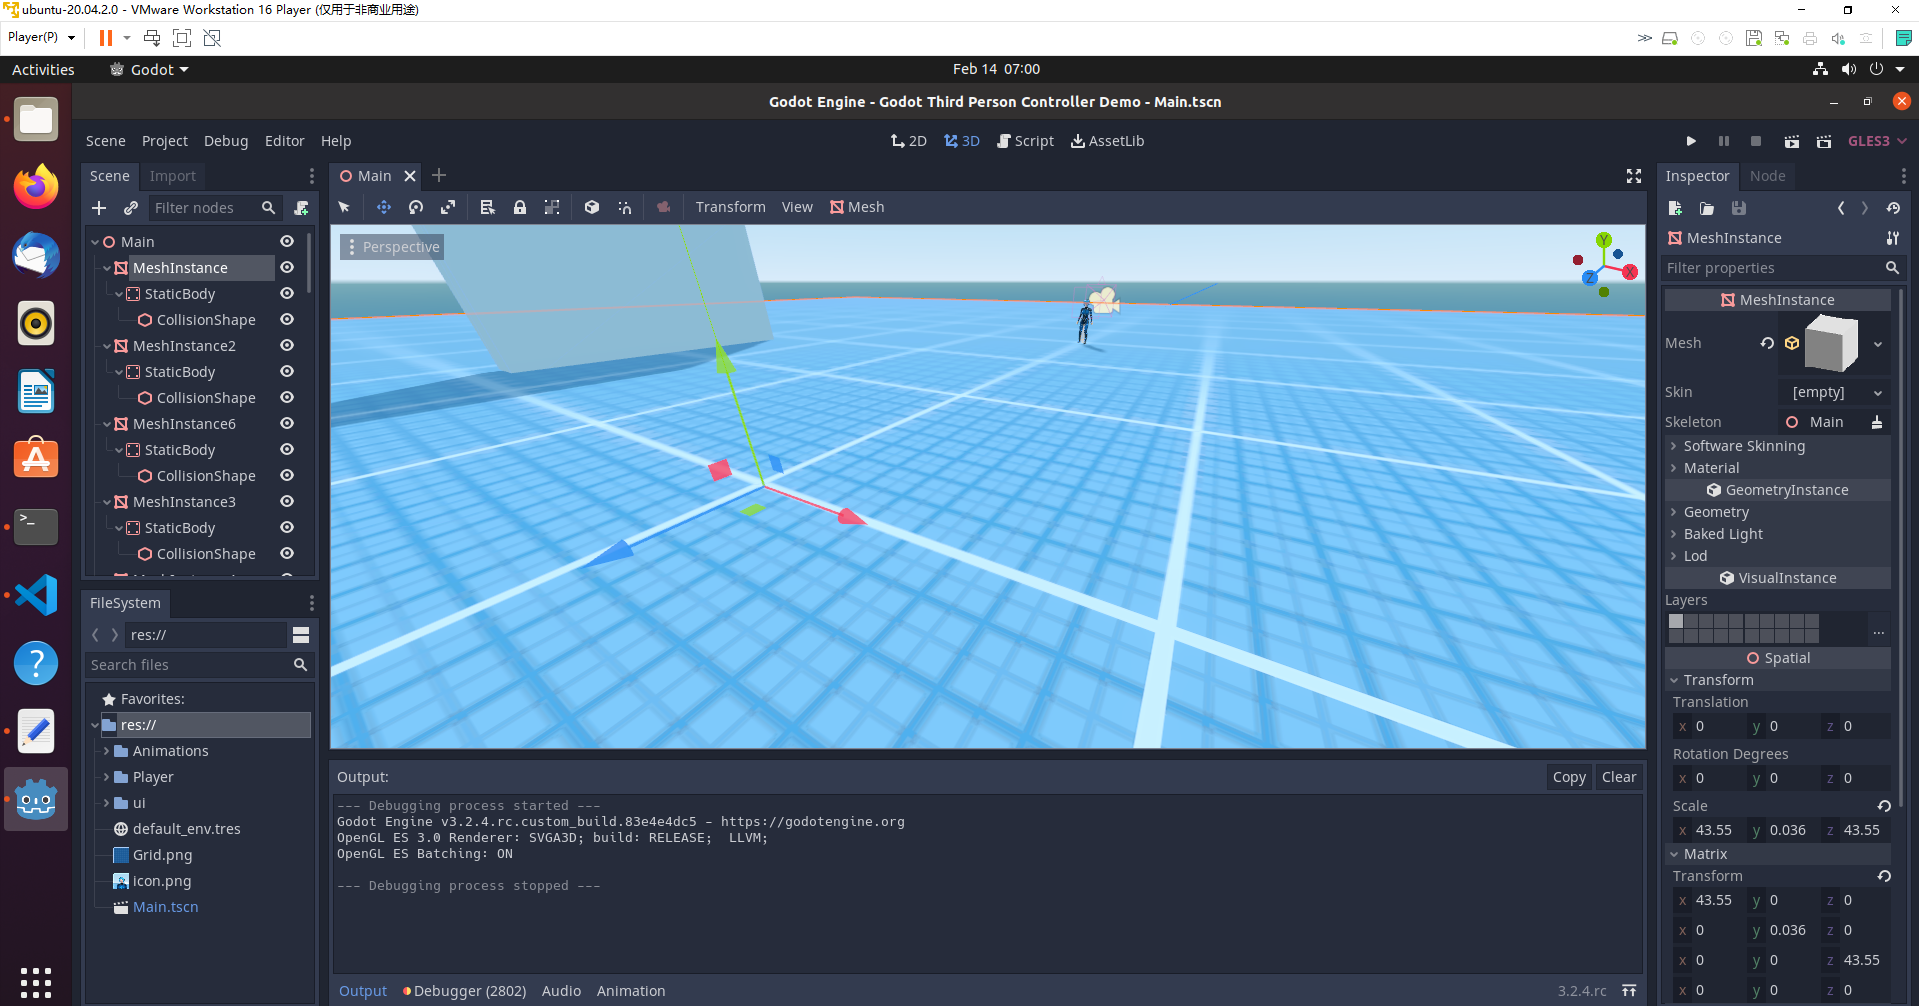Hide the StaticBody under MeshInstance6
The height and width of the screenshot is (1006, 1919).
[x=286, y=449]
